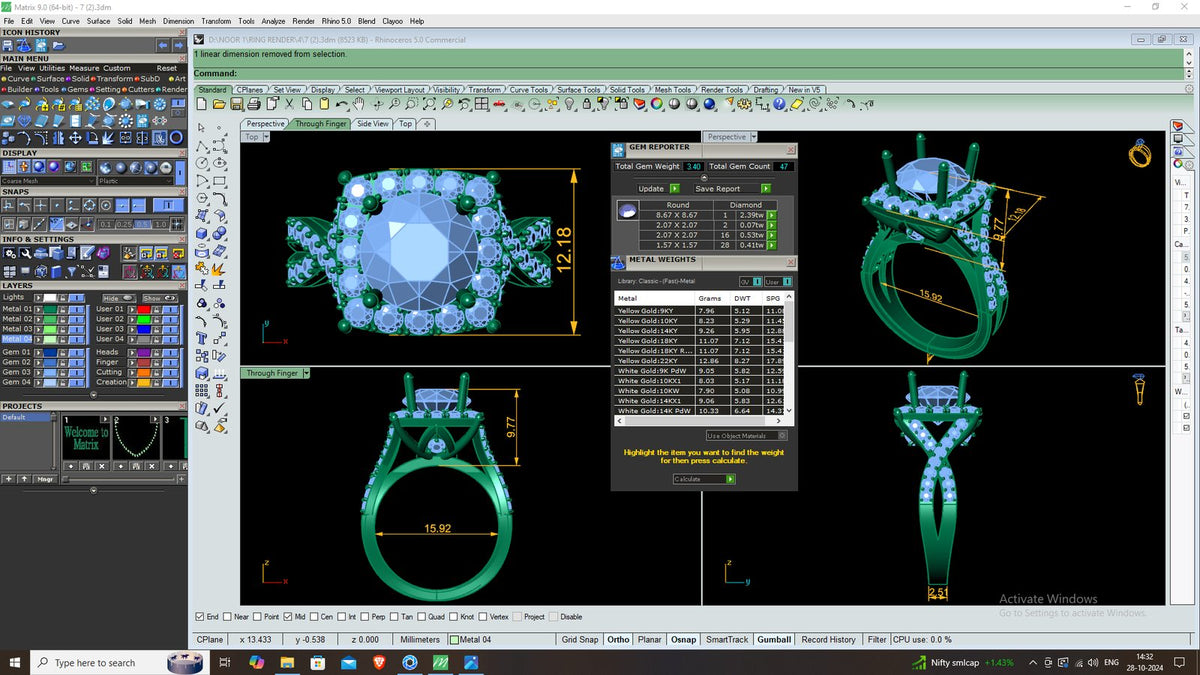Screen dimensions: 1200x675
Task: Toggle the Disable osnap checkbox
Action: pyautogui.click(x=554, y=617)
